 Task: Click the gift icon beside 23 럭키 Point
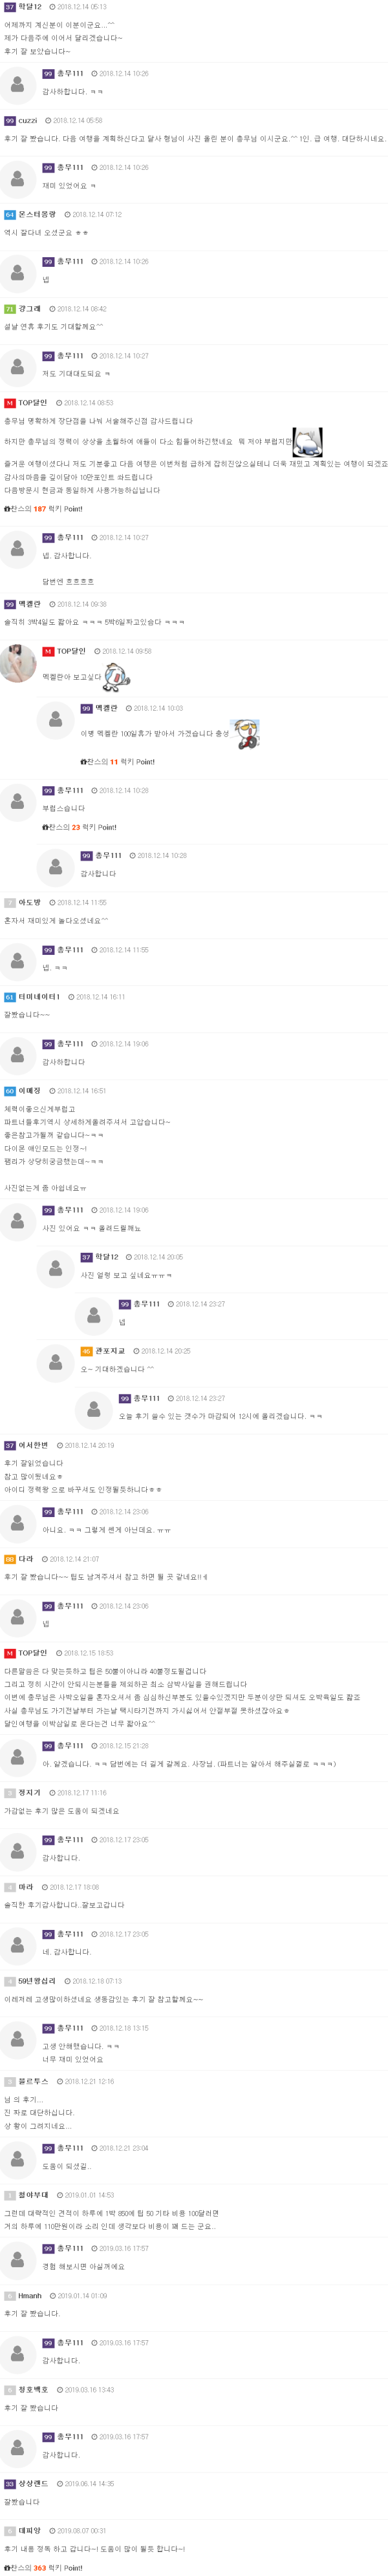(x=45, y=827)
